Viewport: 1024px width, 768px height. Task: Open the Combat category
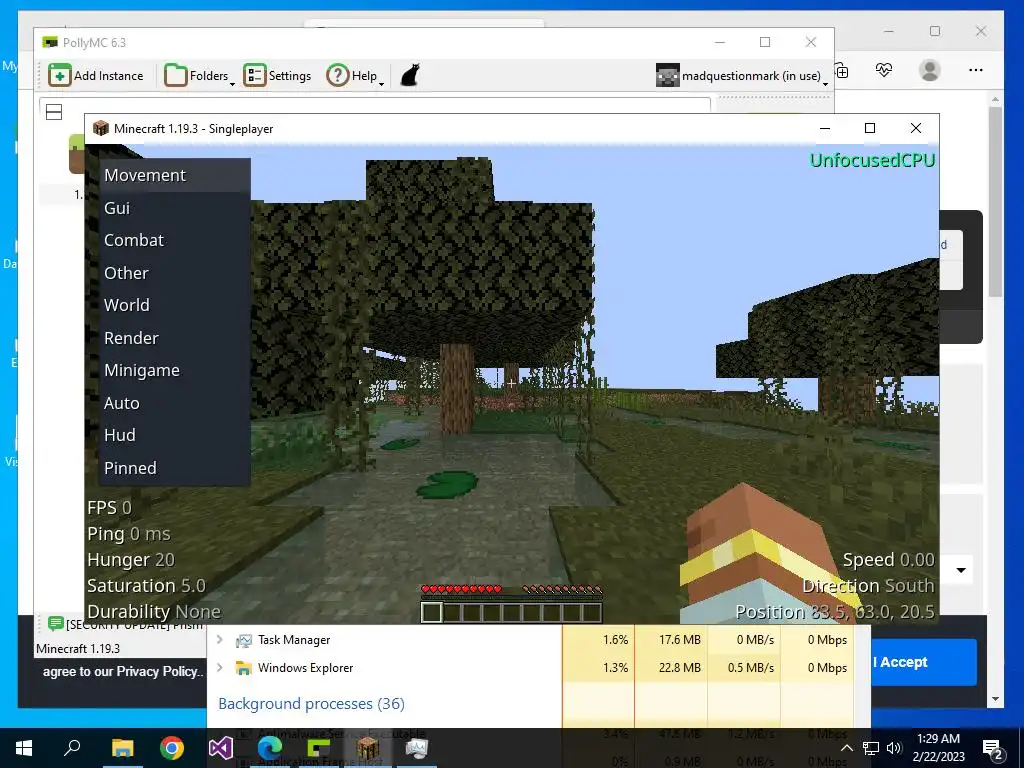[x=174, y=240]
